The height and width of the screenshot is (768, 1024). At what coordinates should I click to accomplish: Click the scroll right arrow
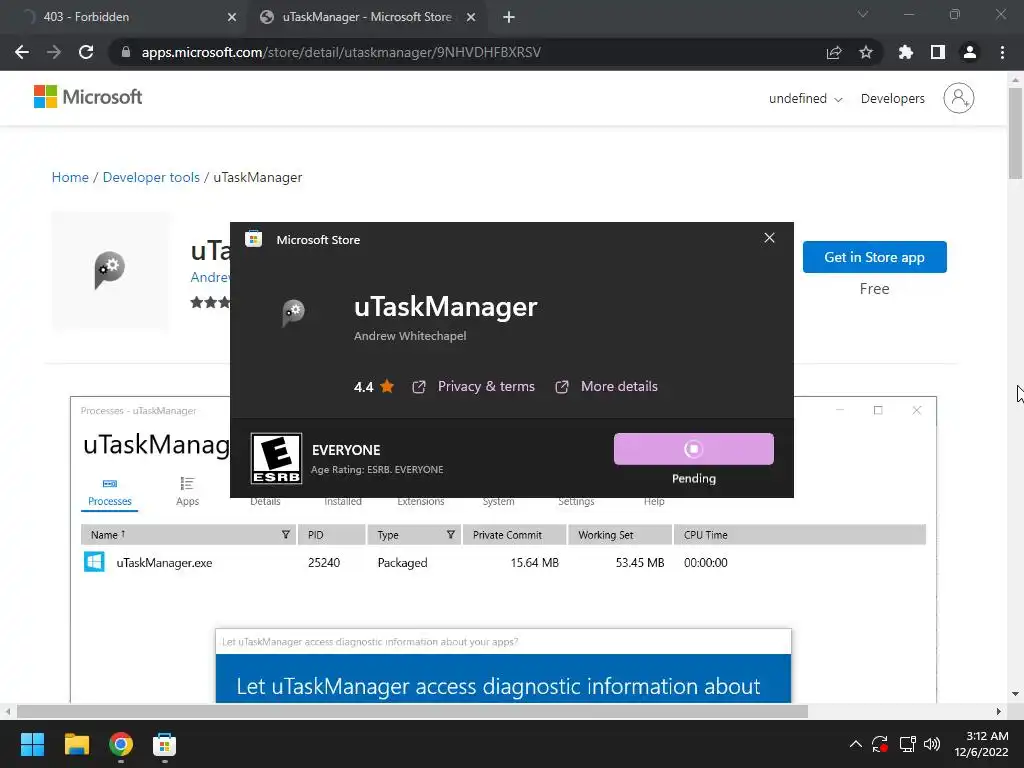[x=999, y=711]
